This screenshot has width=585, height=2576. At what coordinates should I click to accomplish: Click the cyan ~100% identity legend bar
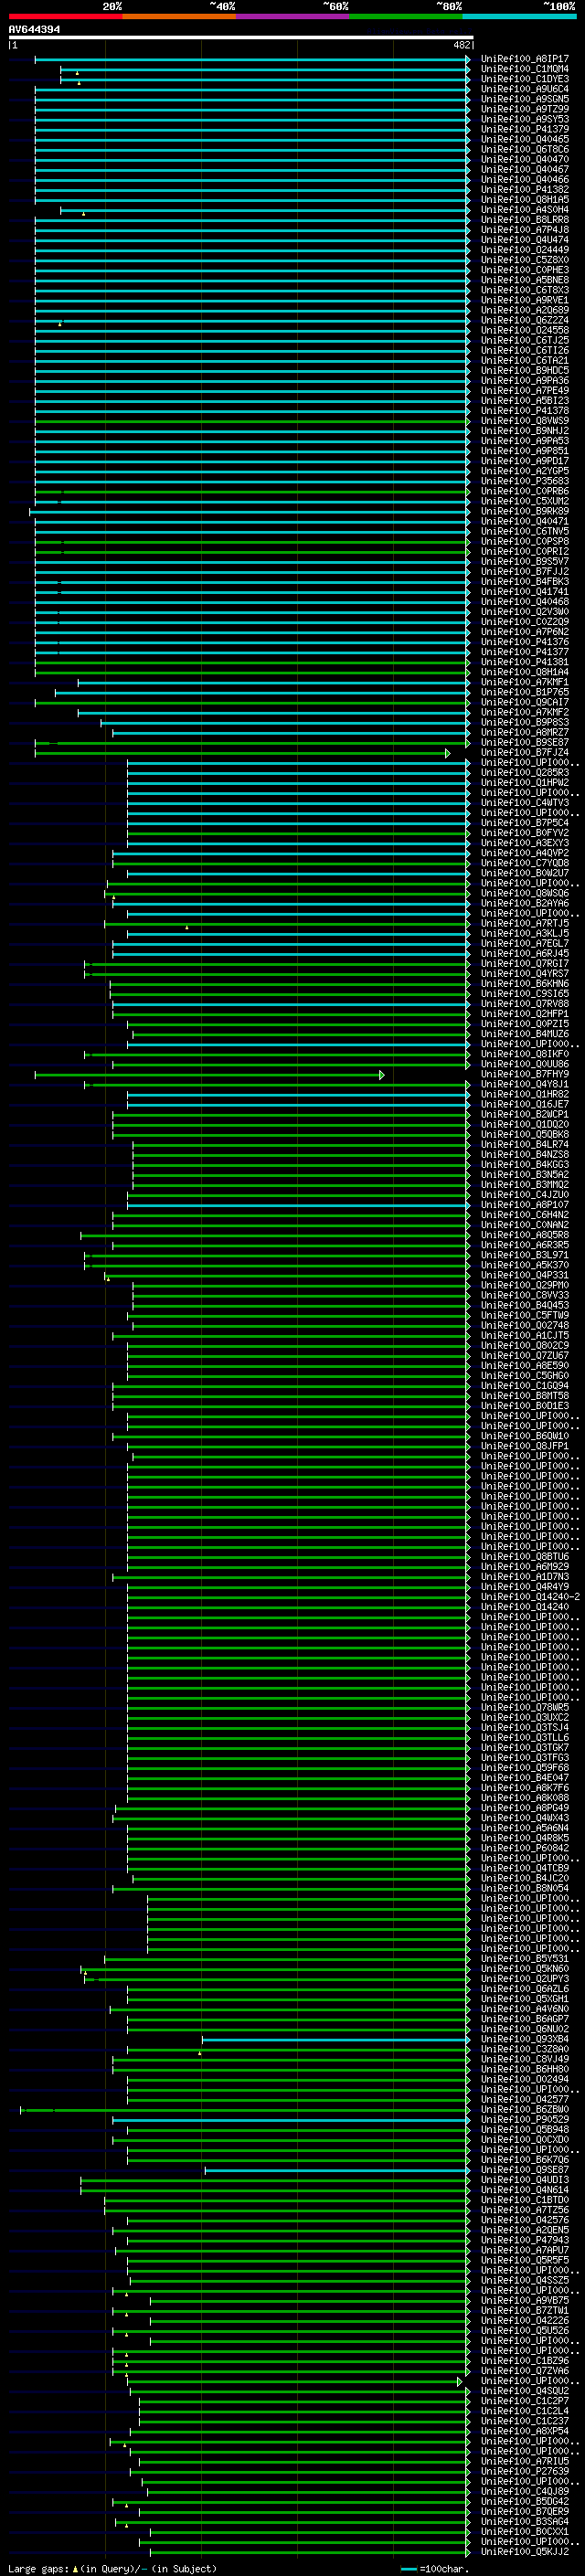[x=519, y=16]
